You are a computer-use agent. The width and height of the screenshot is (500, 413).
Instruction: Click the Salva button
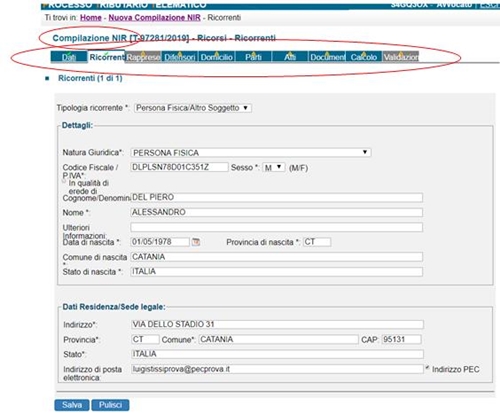click(x=72, y=405)
